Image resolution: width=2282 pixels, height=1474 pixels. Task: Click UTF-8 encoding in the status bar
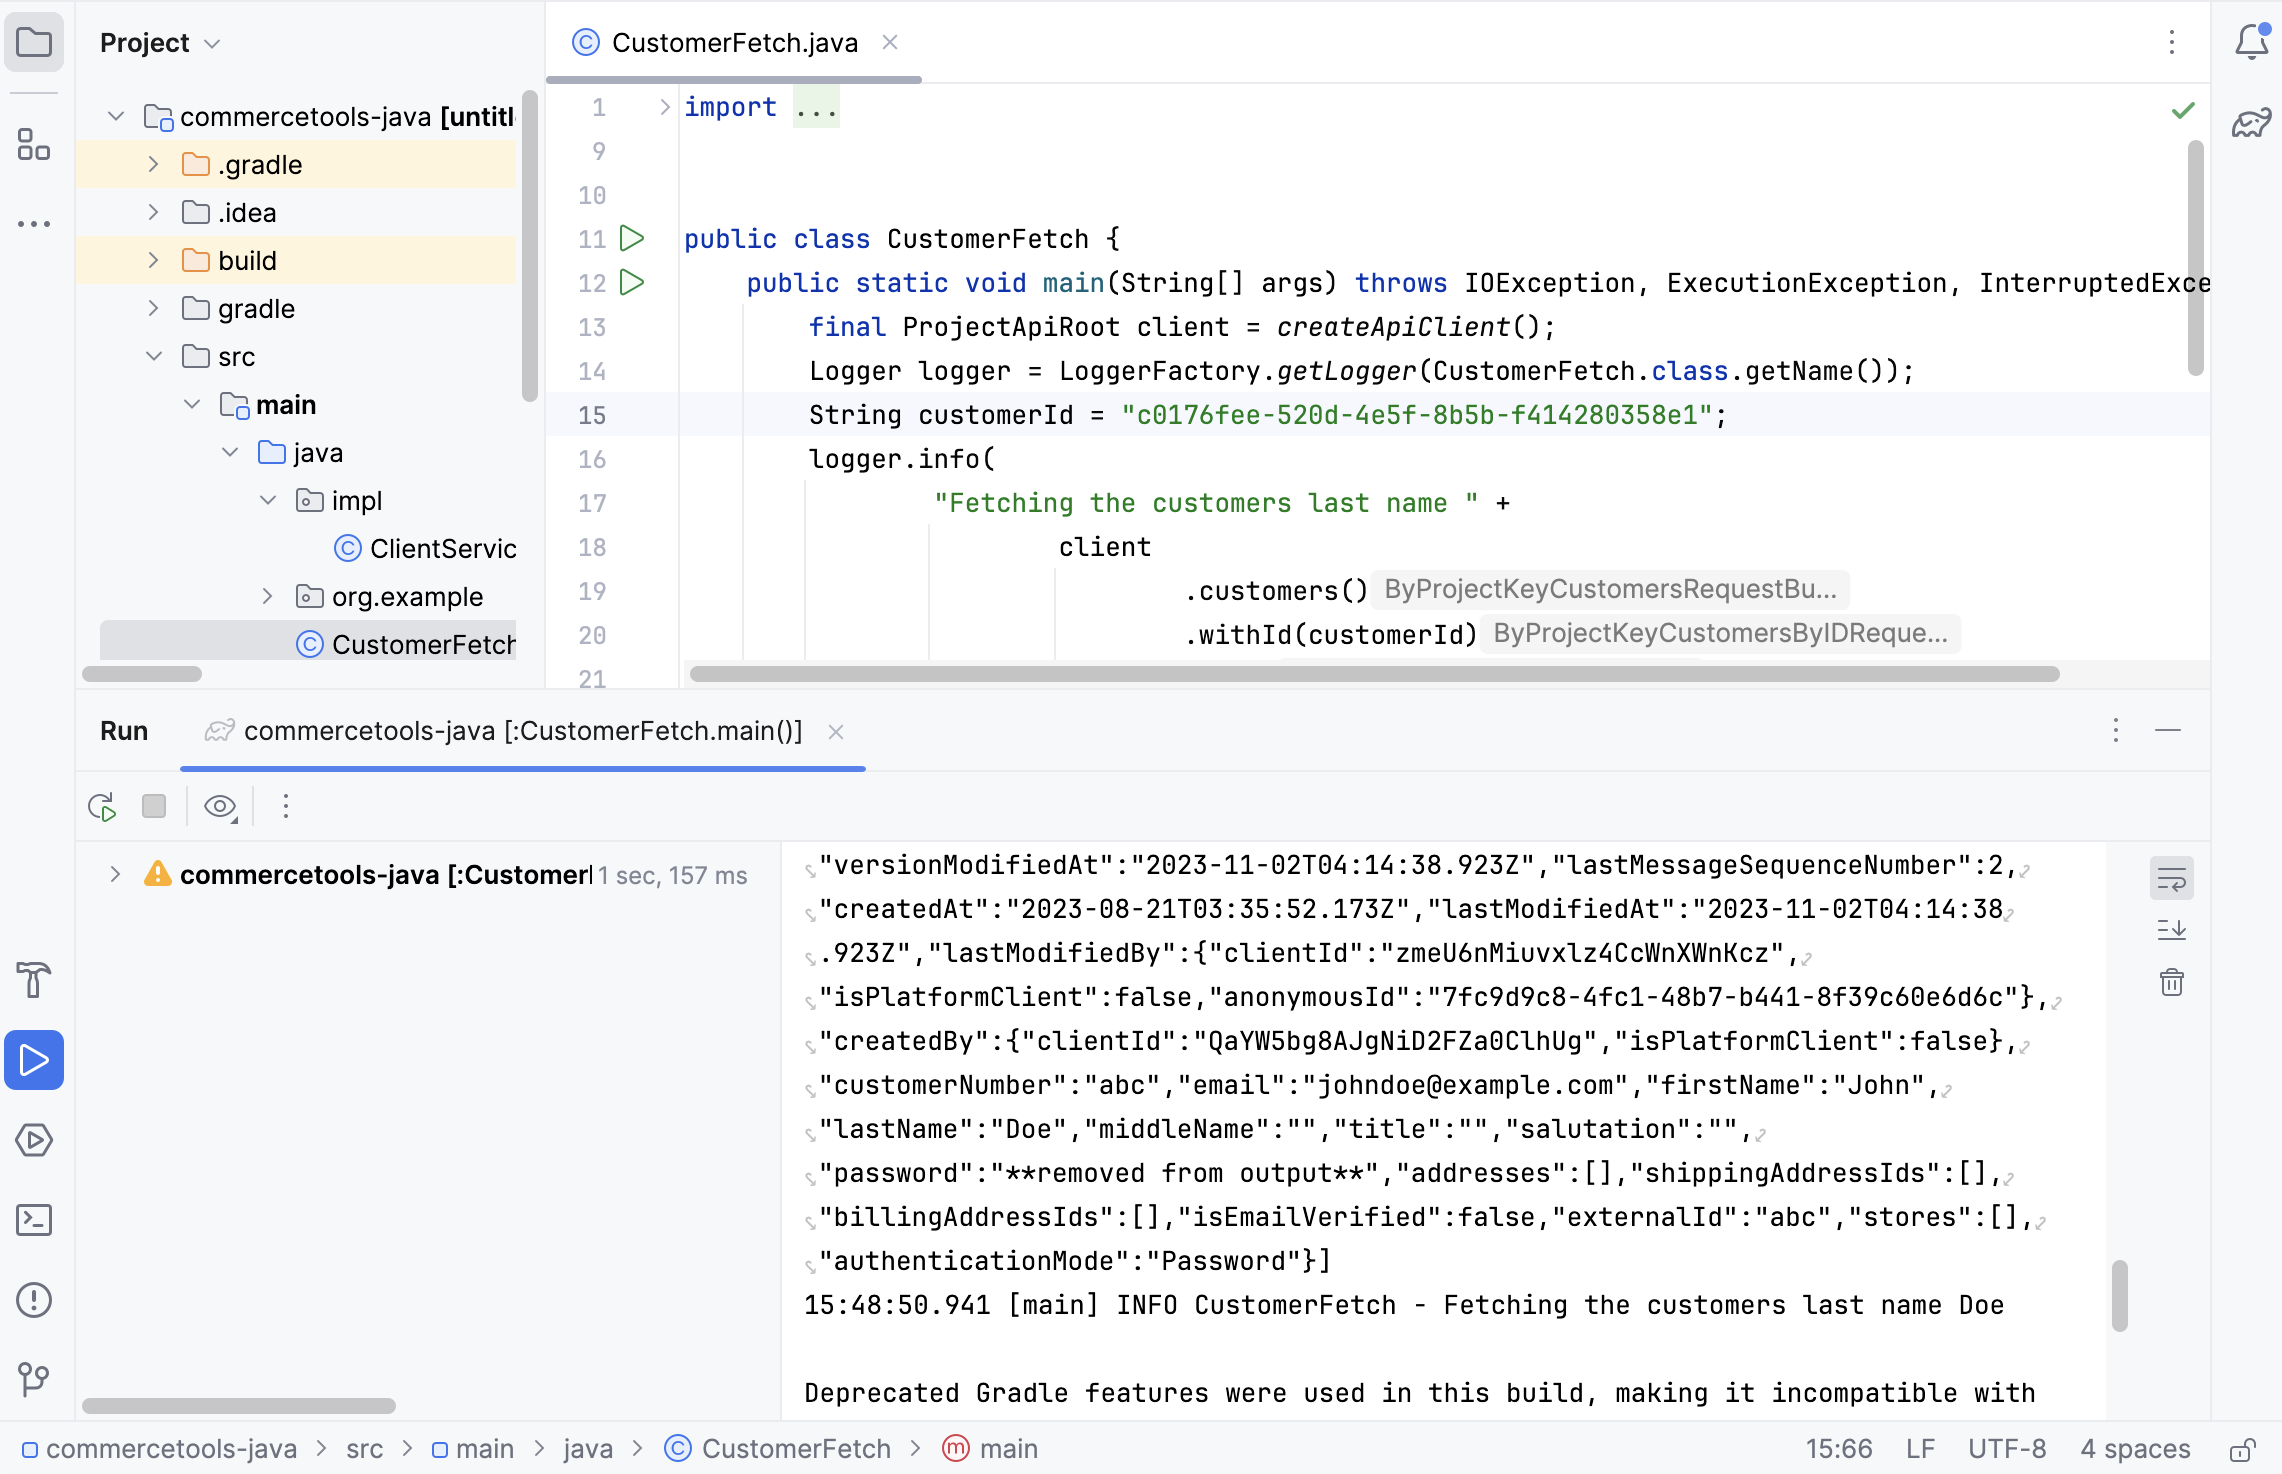(2006, 1449)
